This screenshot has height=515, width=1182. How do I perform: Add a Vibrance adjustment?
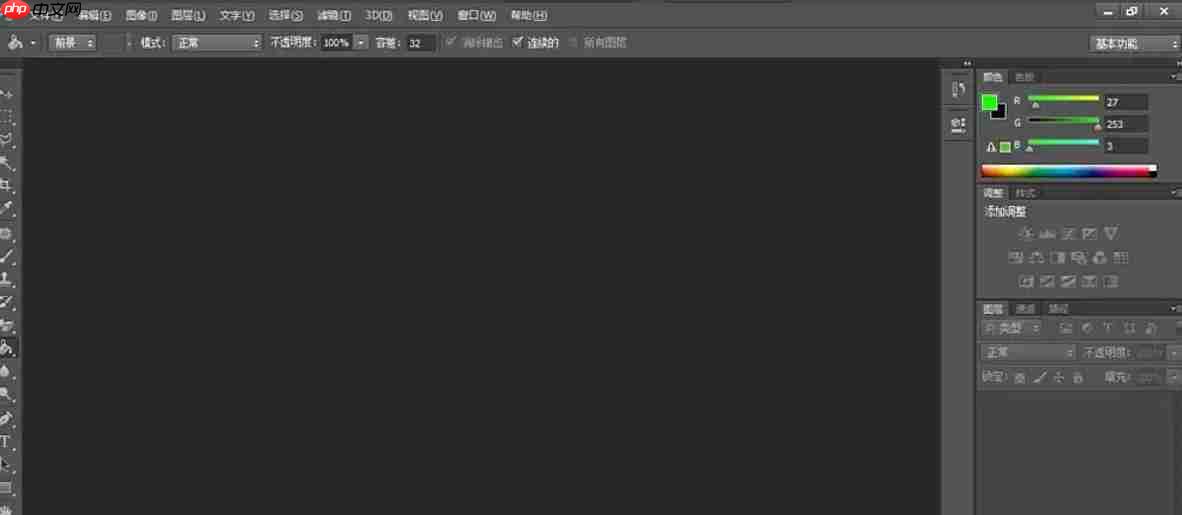(1111, 234)
